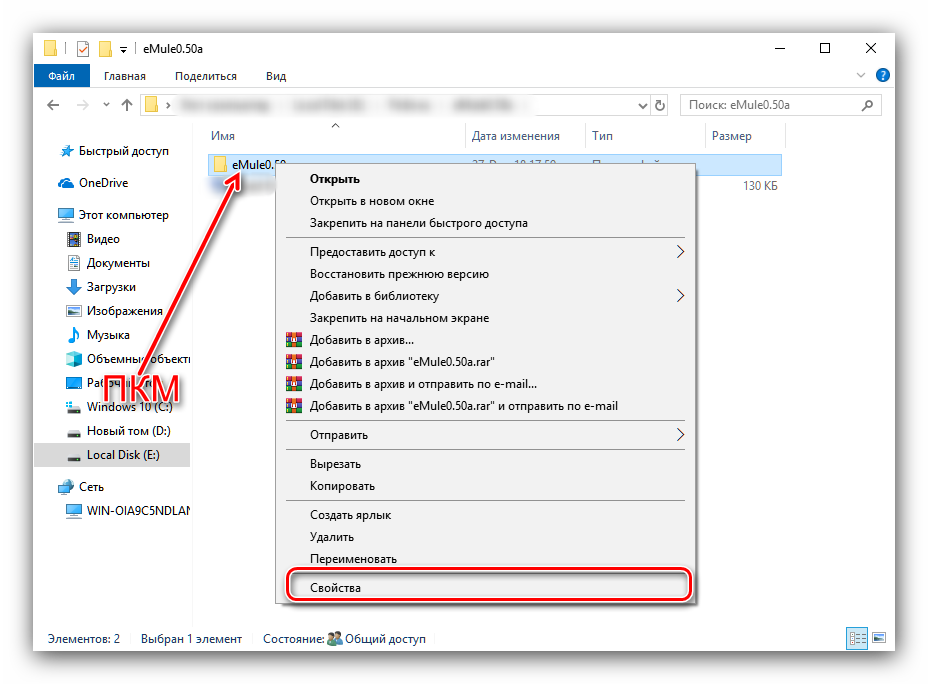Open the 'Файл' ribbon tab

(60, 76)
